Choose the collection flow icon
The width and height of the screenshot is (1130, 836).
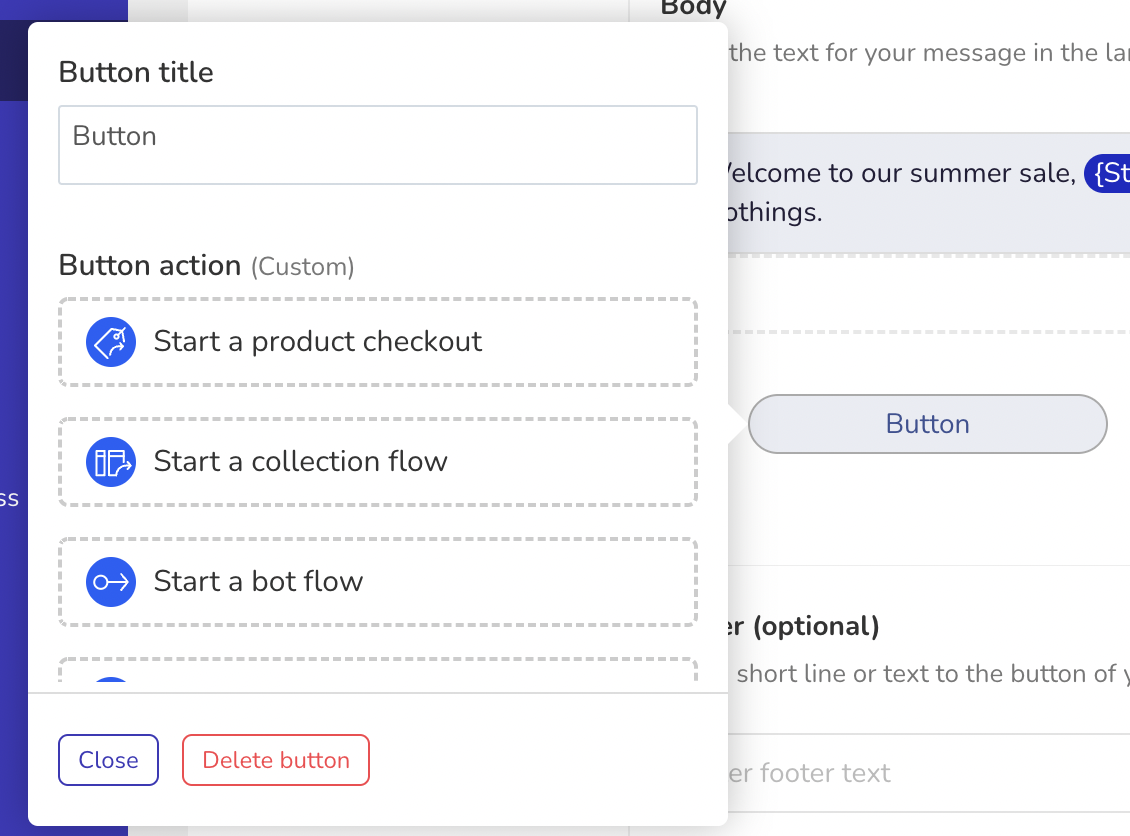tap(111, 462)
